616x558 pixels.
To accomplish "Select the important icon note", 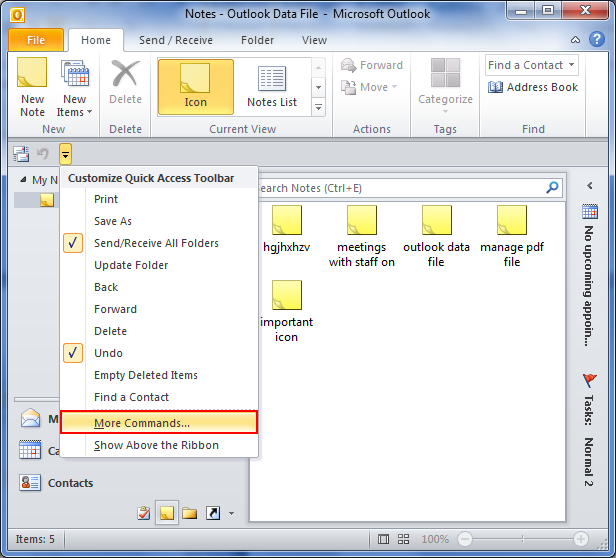I will [287, 312].
